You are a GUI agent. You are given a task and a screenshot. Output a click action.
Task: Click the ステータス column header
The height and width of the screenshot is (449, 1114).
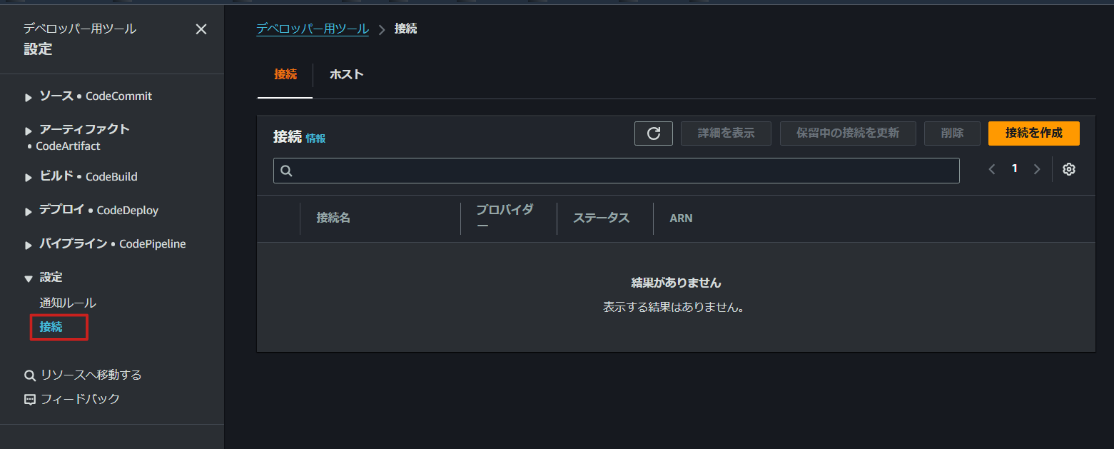point(601,218)
